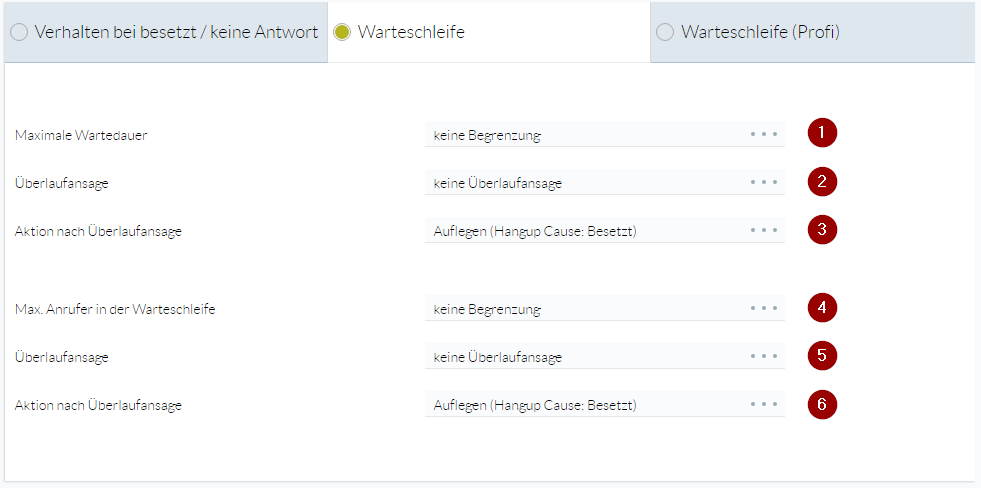
Task: Open the first Überlaufansage dropdown field
Action: pyautogui.click(x=604, y=183)
